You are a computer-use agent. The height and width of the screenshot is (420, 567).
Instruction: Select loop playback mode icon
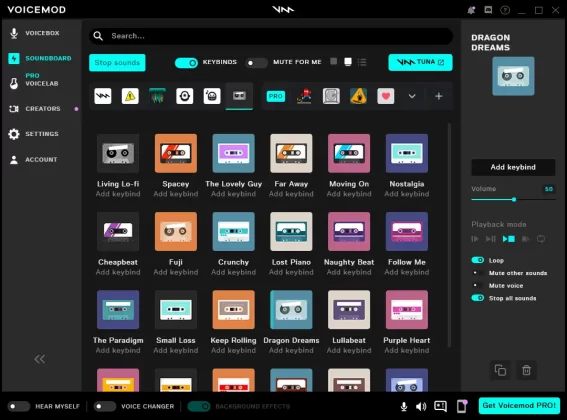pos(541,239)
